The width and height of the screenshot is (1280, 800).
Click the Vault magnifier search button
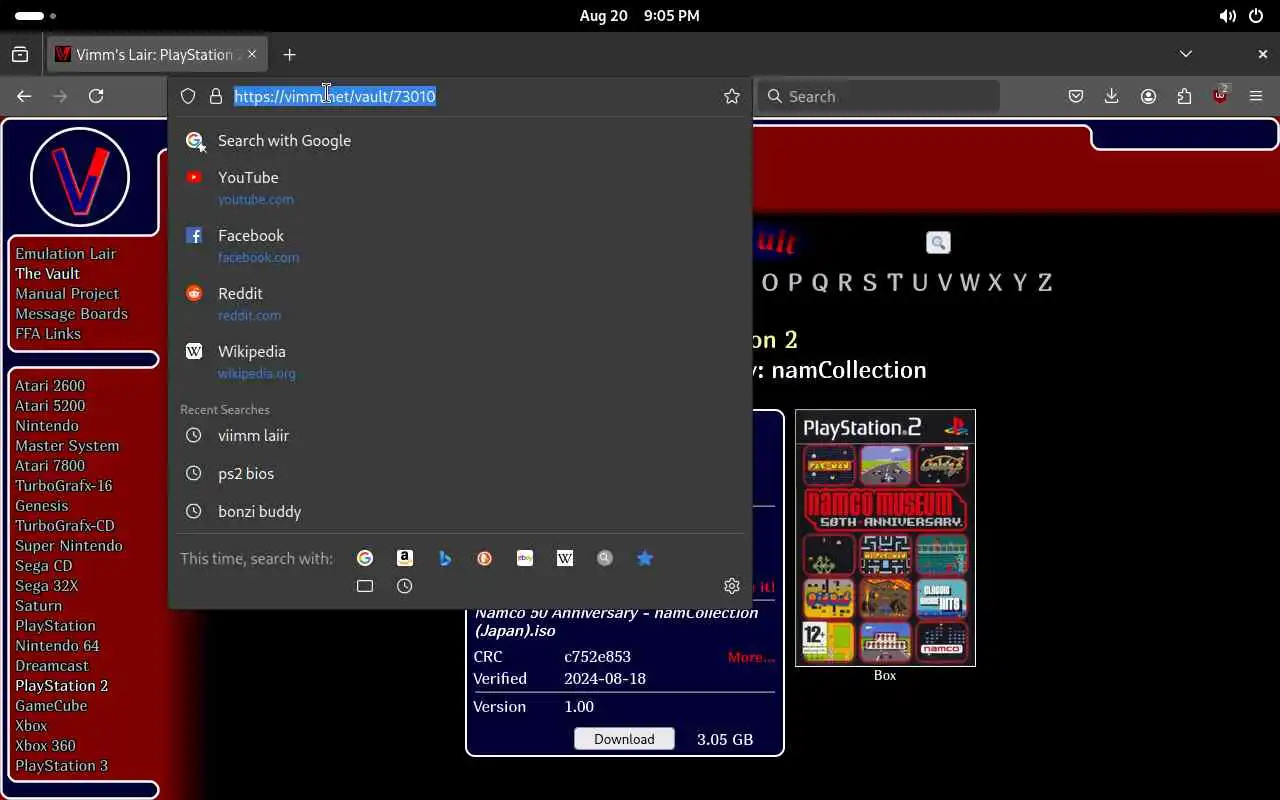[938, 243]
